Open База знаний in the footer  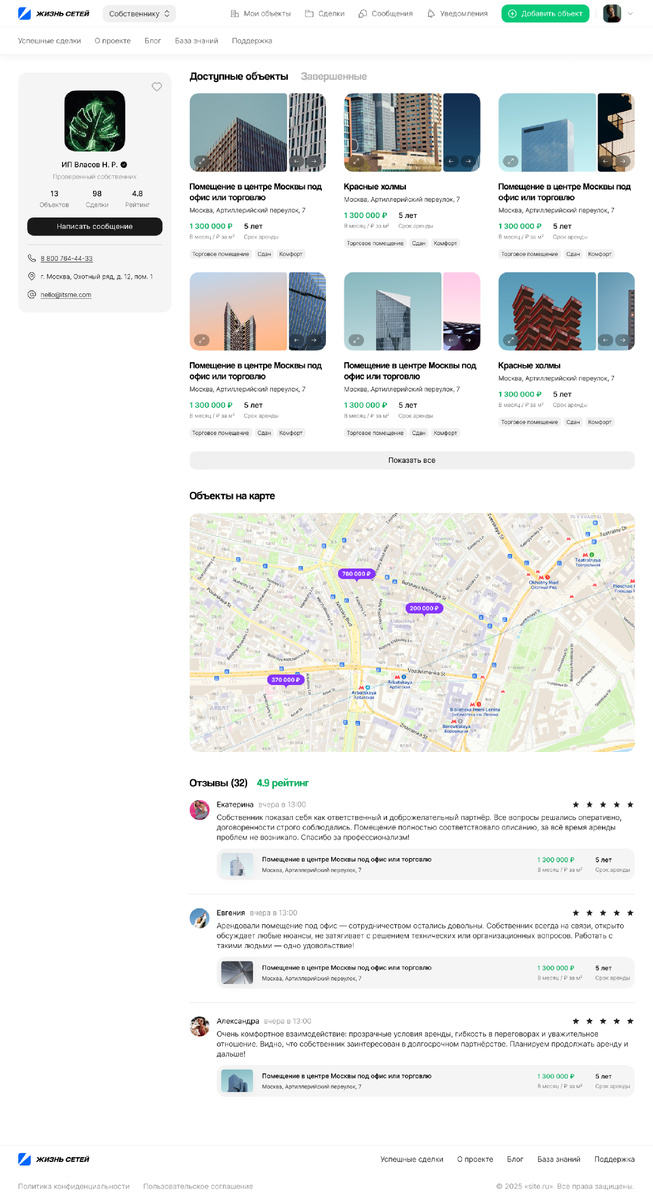point(559,1159)
